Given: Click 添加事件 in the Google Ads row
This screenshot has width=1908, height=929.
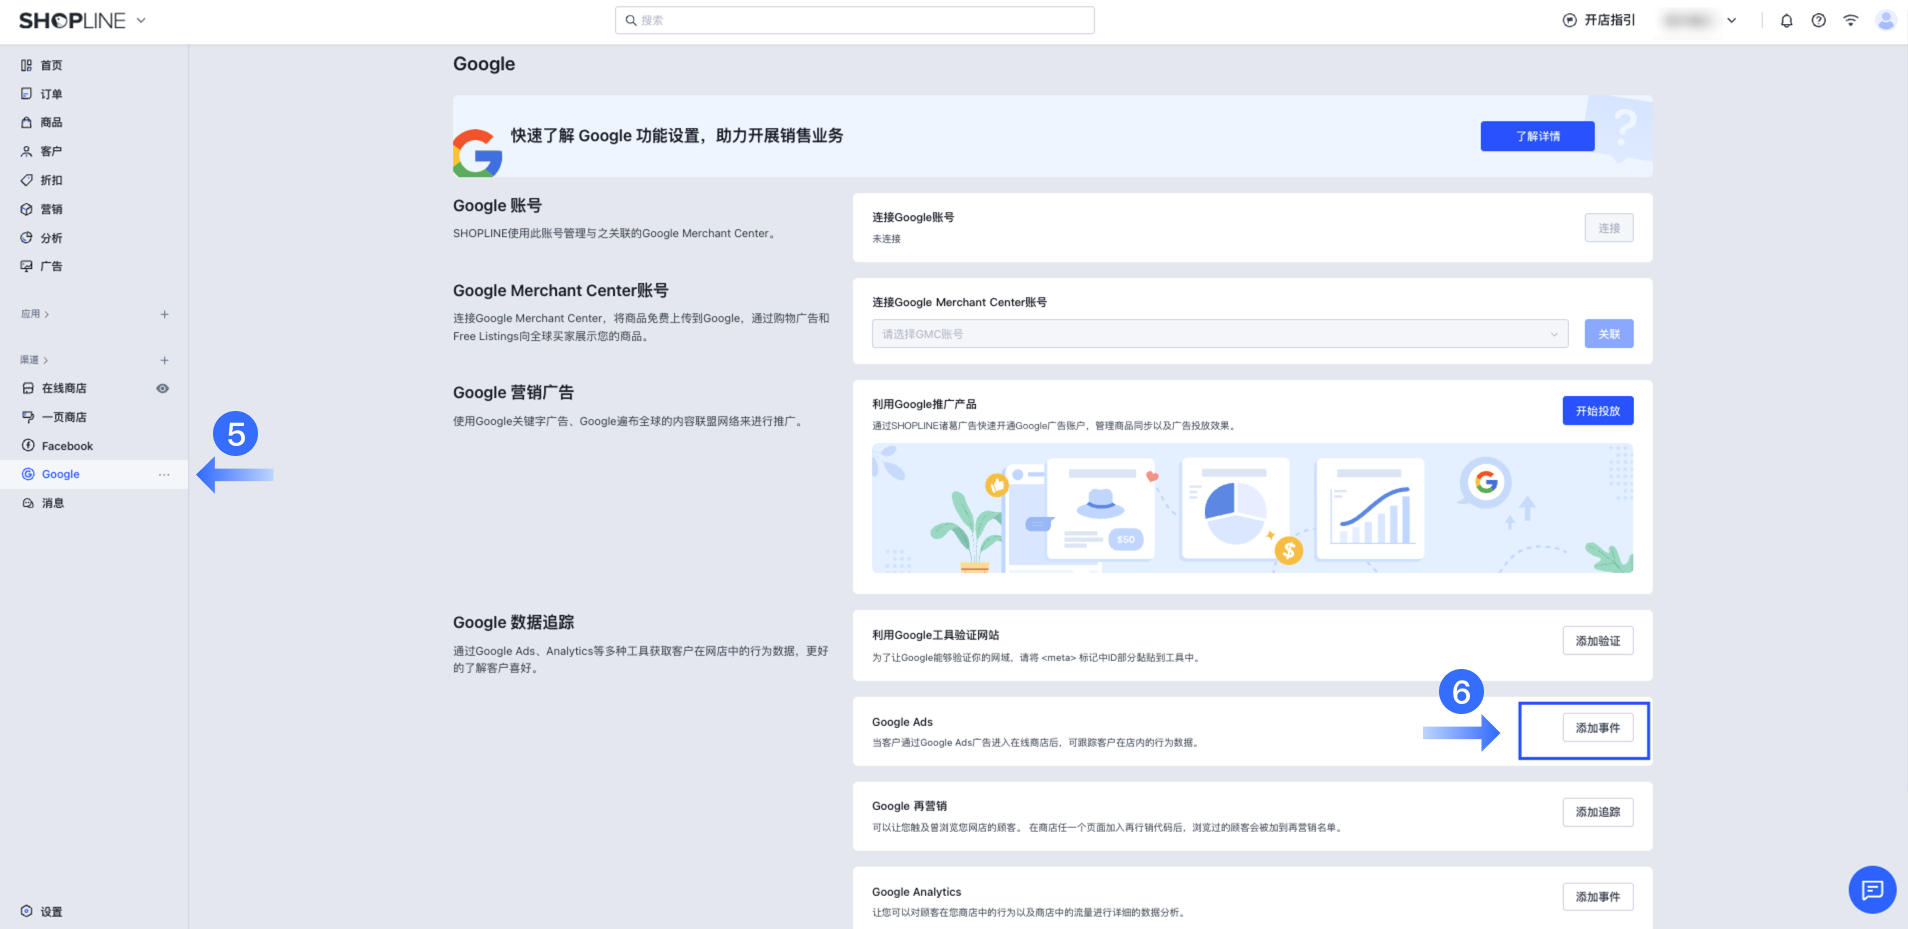Looking at the screenshot, I should 1598,728.
